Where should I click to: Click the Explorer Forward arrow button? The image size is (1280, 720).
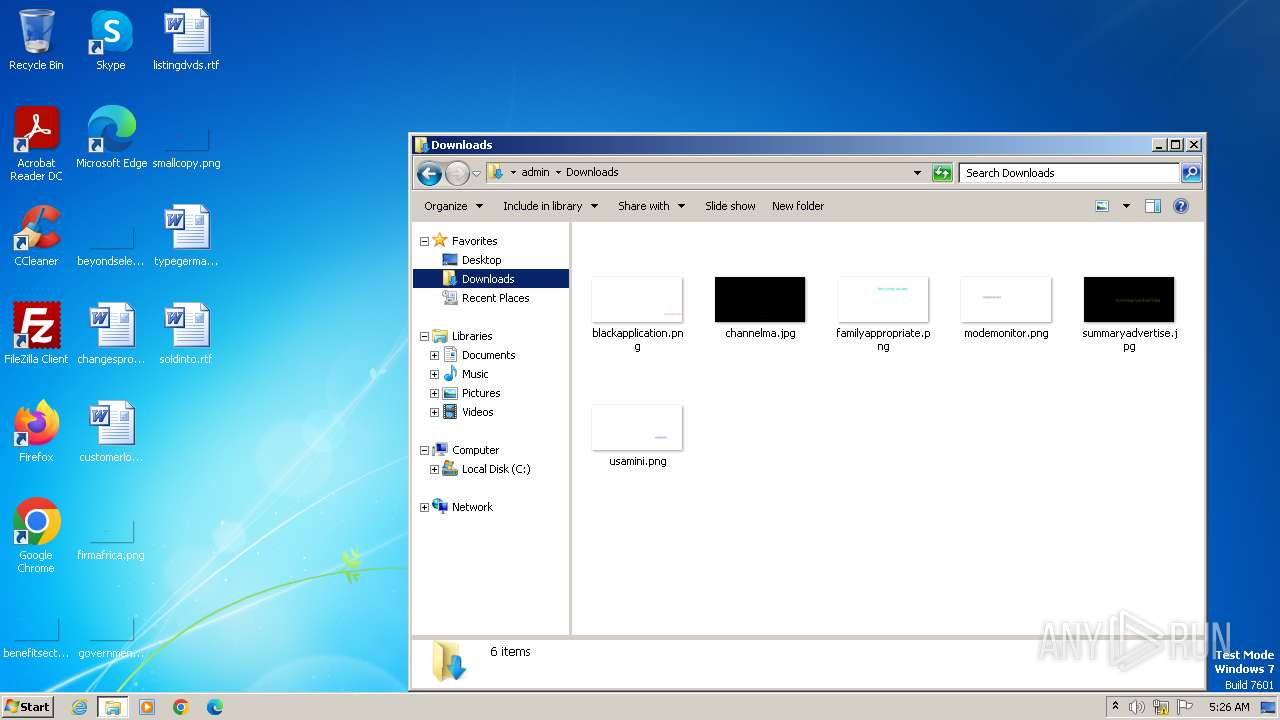click(457, 173)
